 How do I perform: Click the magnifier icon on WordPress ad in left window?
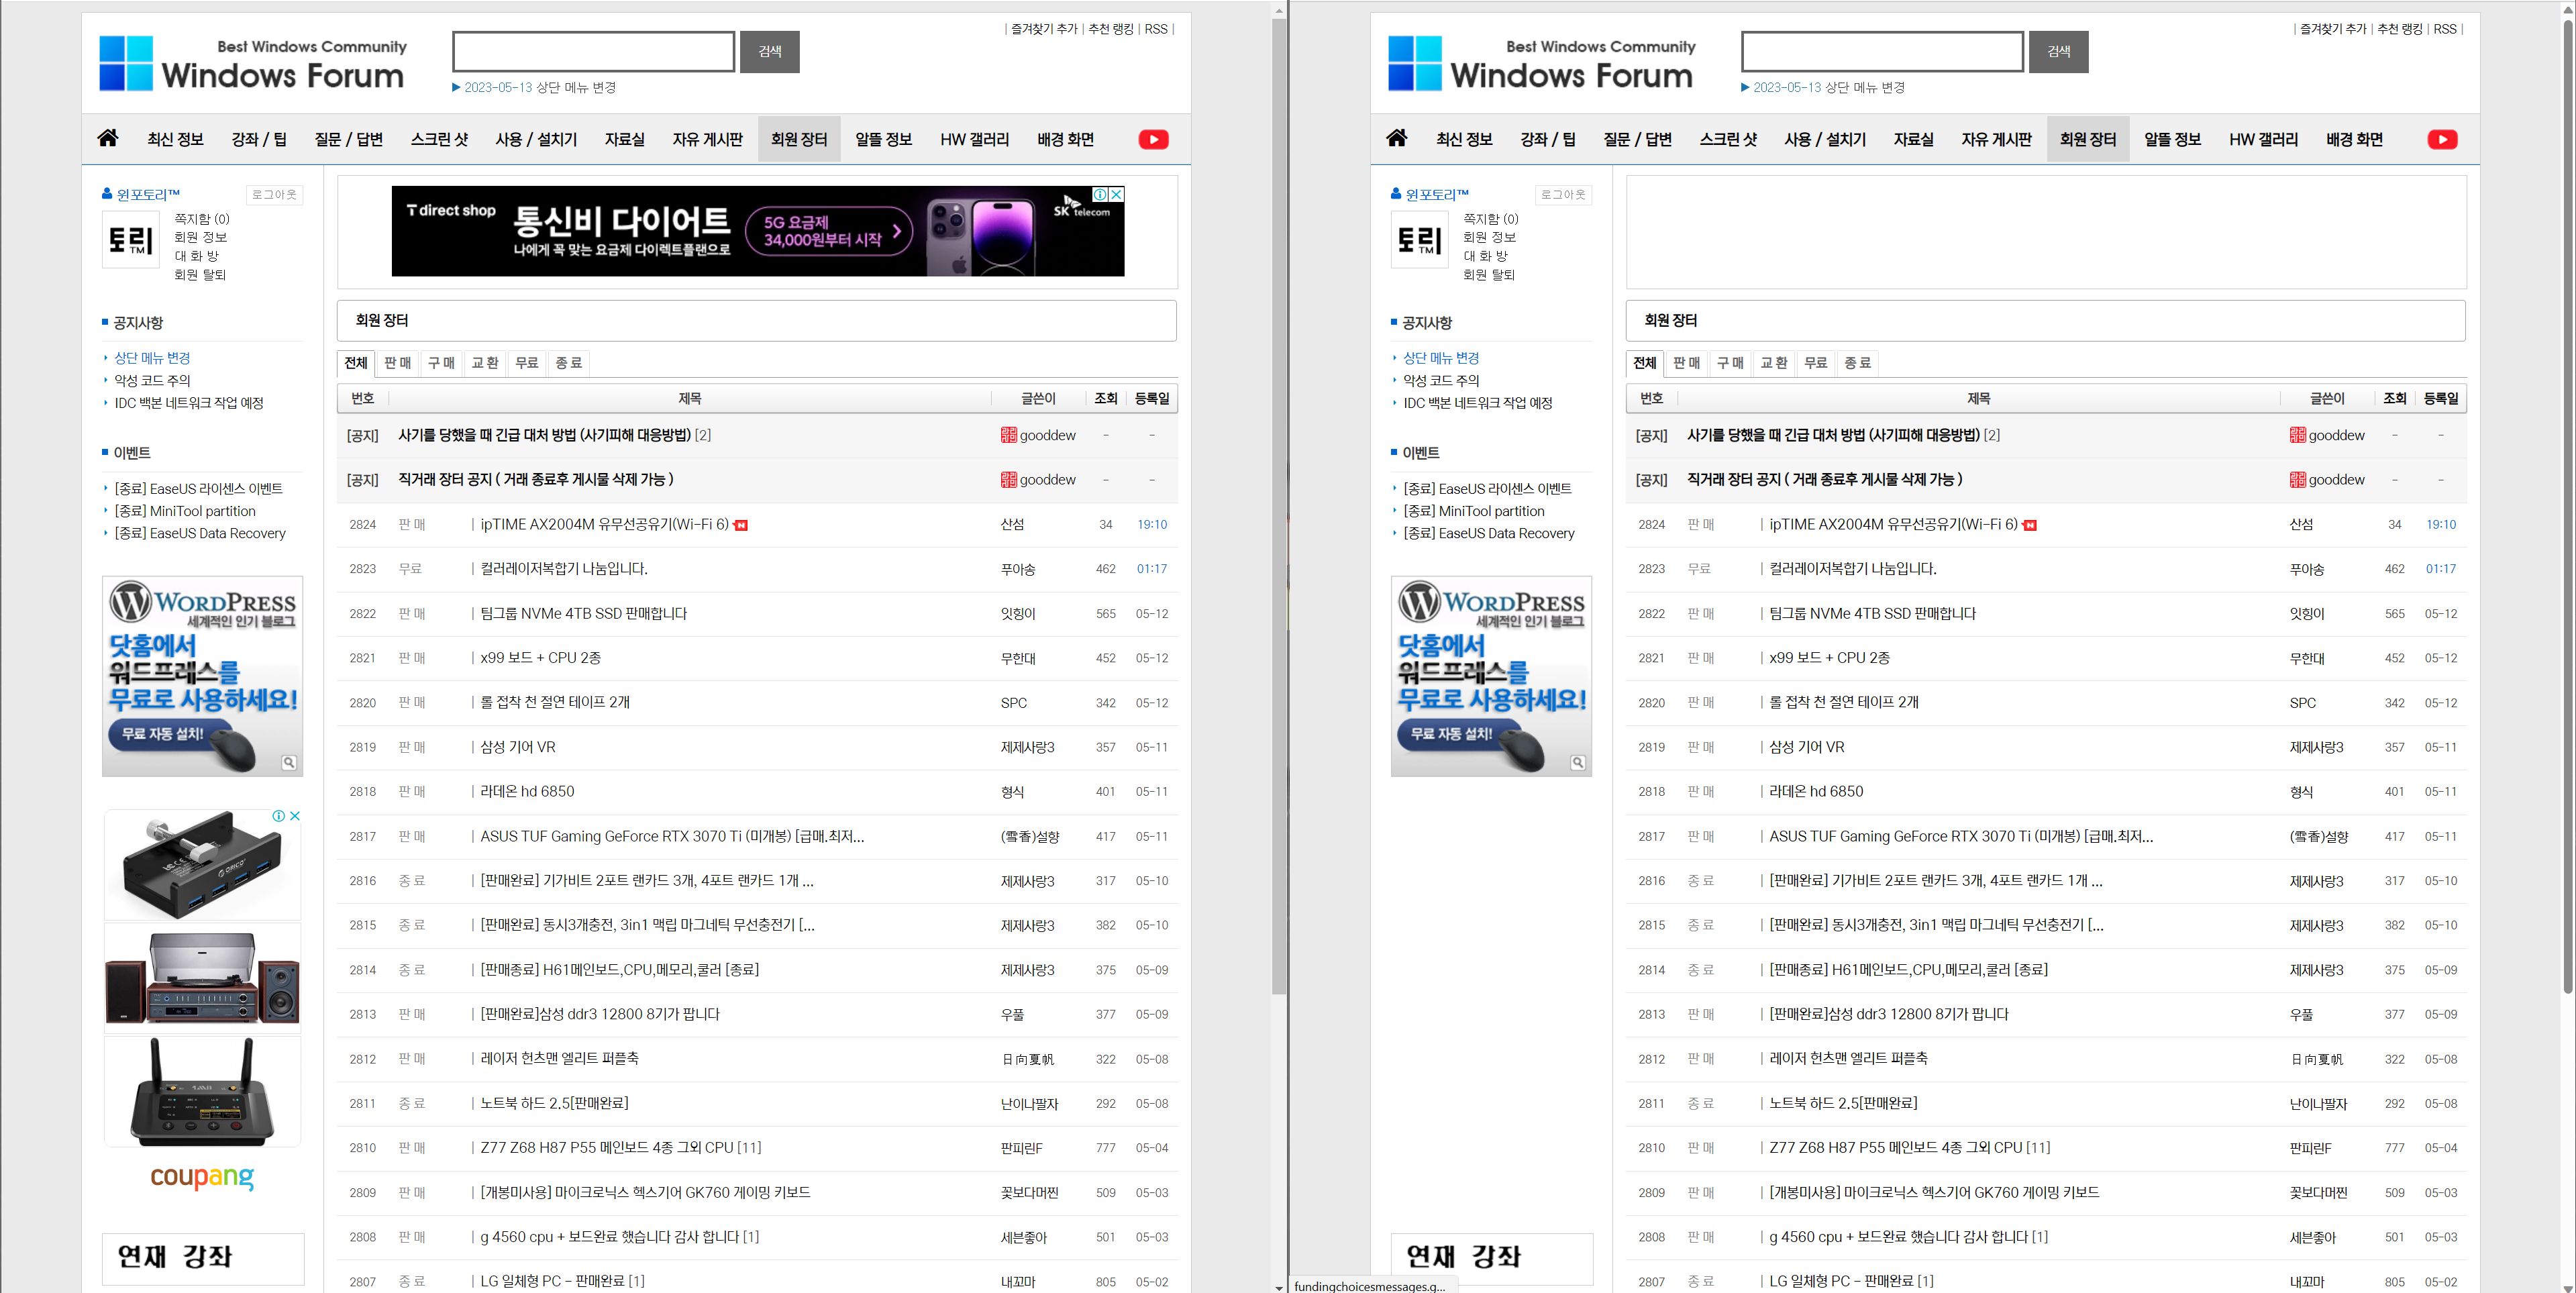(289, 763)
